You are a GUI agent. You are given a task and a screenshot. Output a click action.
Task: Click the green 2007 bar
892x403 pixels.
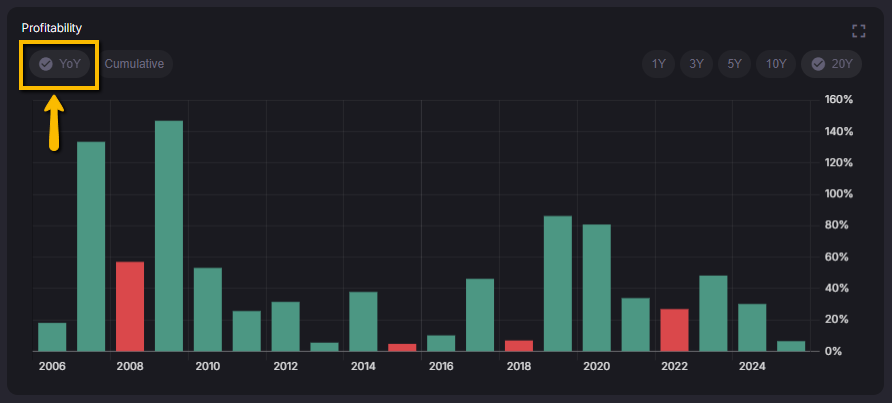[x=91, y=246]
